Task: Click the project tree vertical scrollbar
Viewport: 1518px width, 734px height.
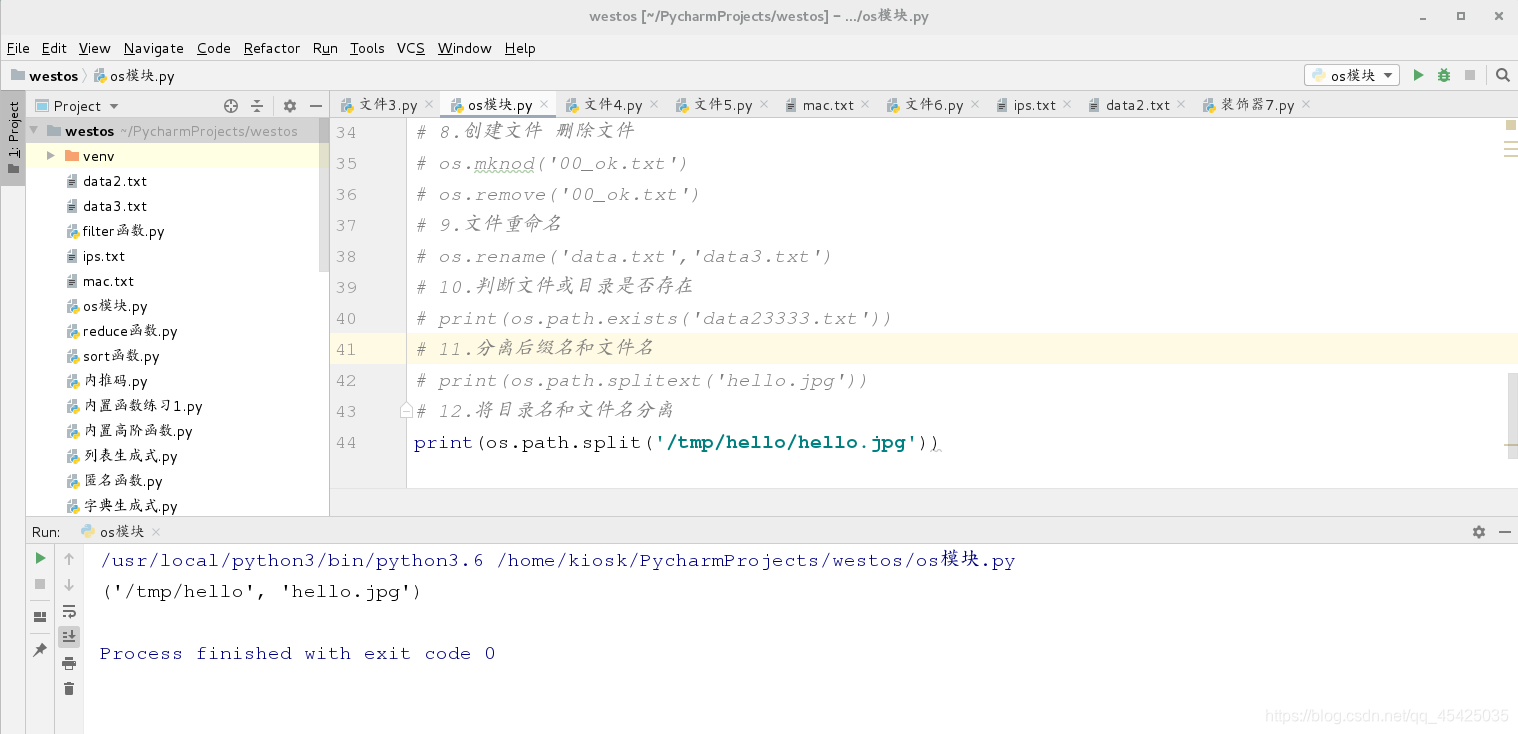Action: 323,195
